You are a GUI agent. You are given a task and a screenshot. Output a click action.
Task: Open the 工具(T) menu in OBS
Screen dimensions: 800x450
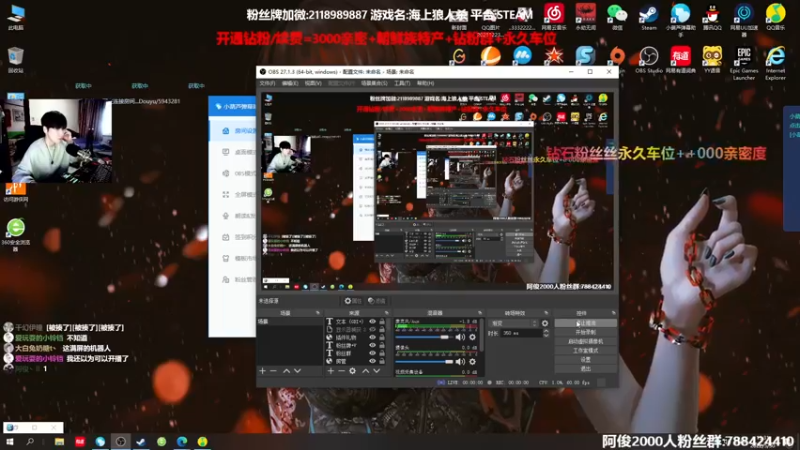coord(402,83)
